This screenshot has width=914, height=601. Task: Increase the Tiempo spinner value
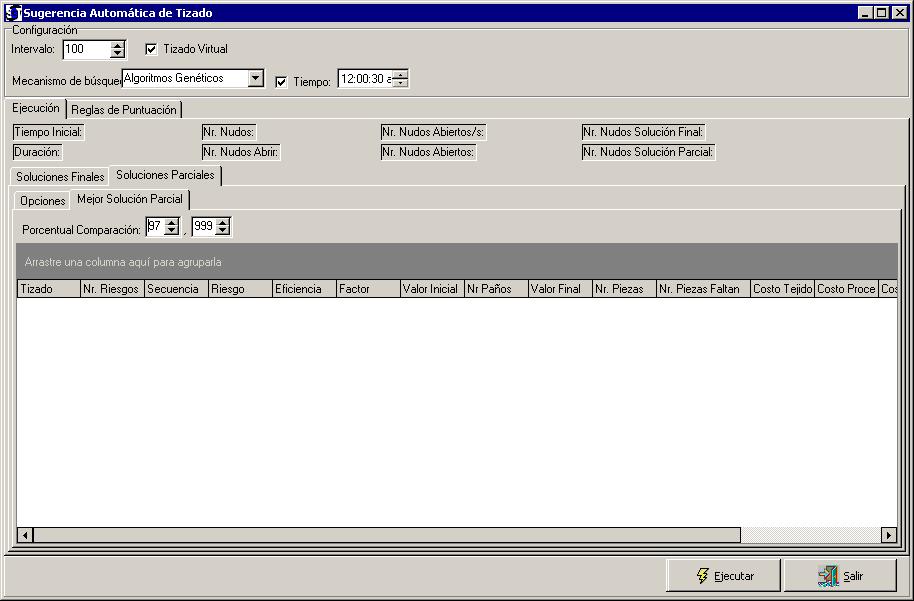click(x=400, y=75)
